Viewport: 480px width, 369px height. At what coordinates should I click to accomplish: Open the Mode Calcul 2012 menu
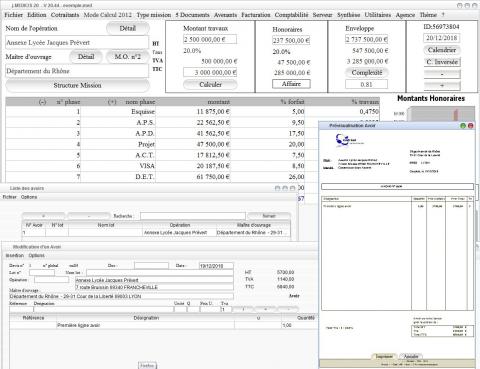(108, 15)
